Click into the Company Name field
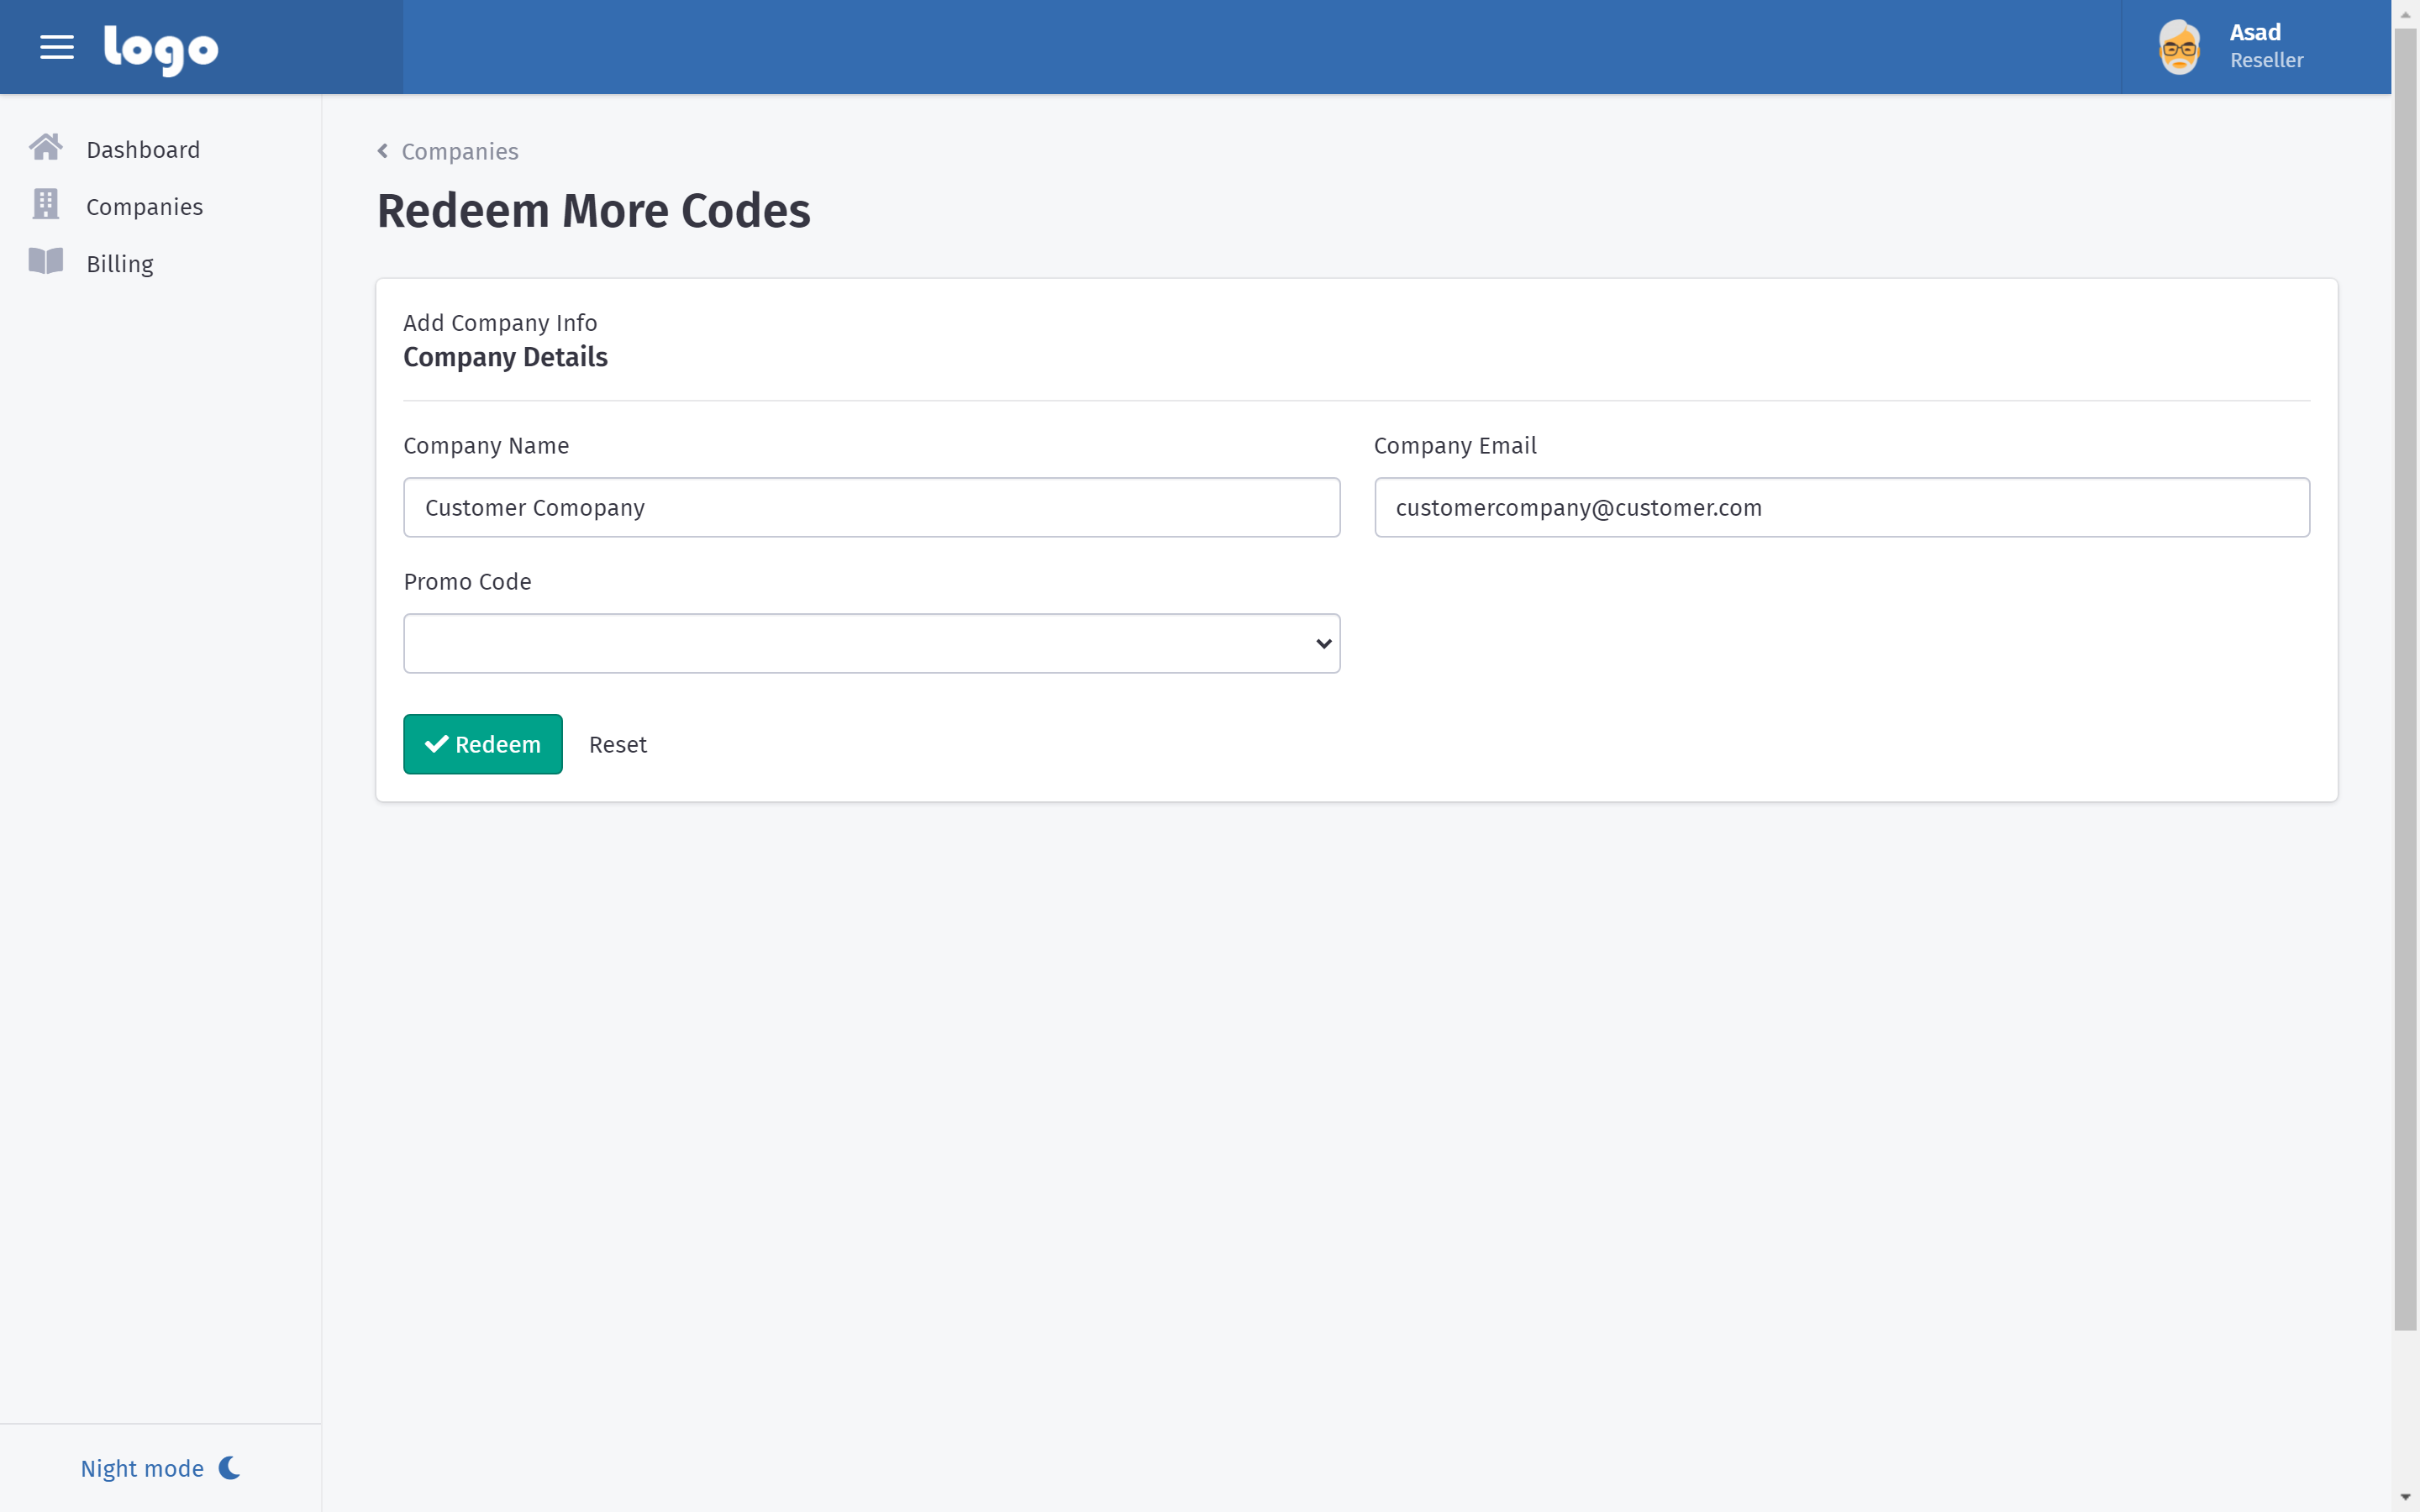This screenshot has width=2420, height=1512. pos(871,507)
